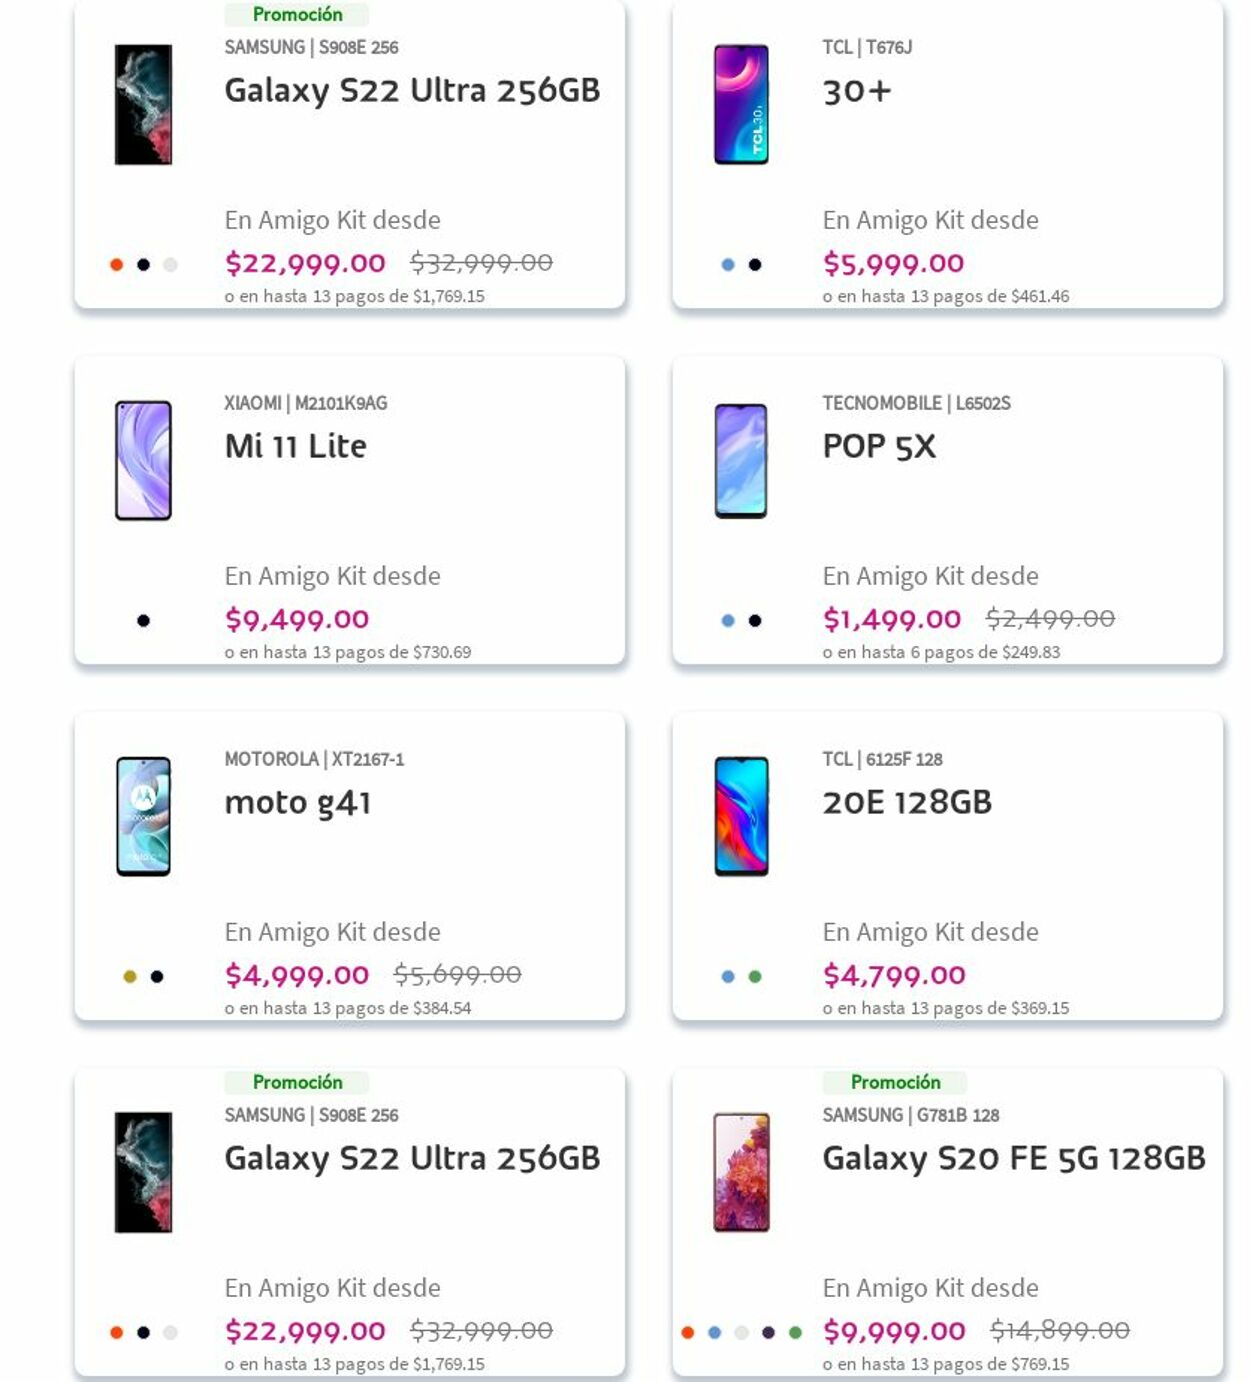Select blue color dot for POP 5X
The height and width of the screenshot is (1382, 1250).
pos(728,620)
